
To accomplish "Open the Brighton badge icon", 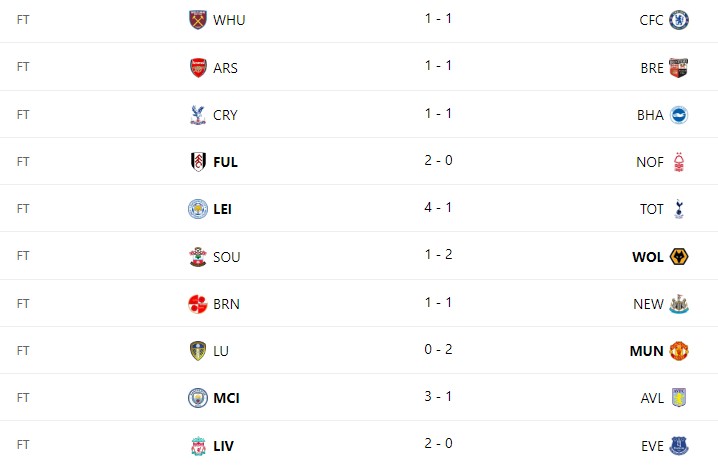I will (x=679, y=115).
